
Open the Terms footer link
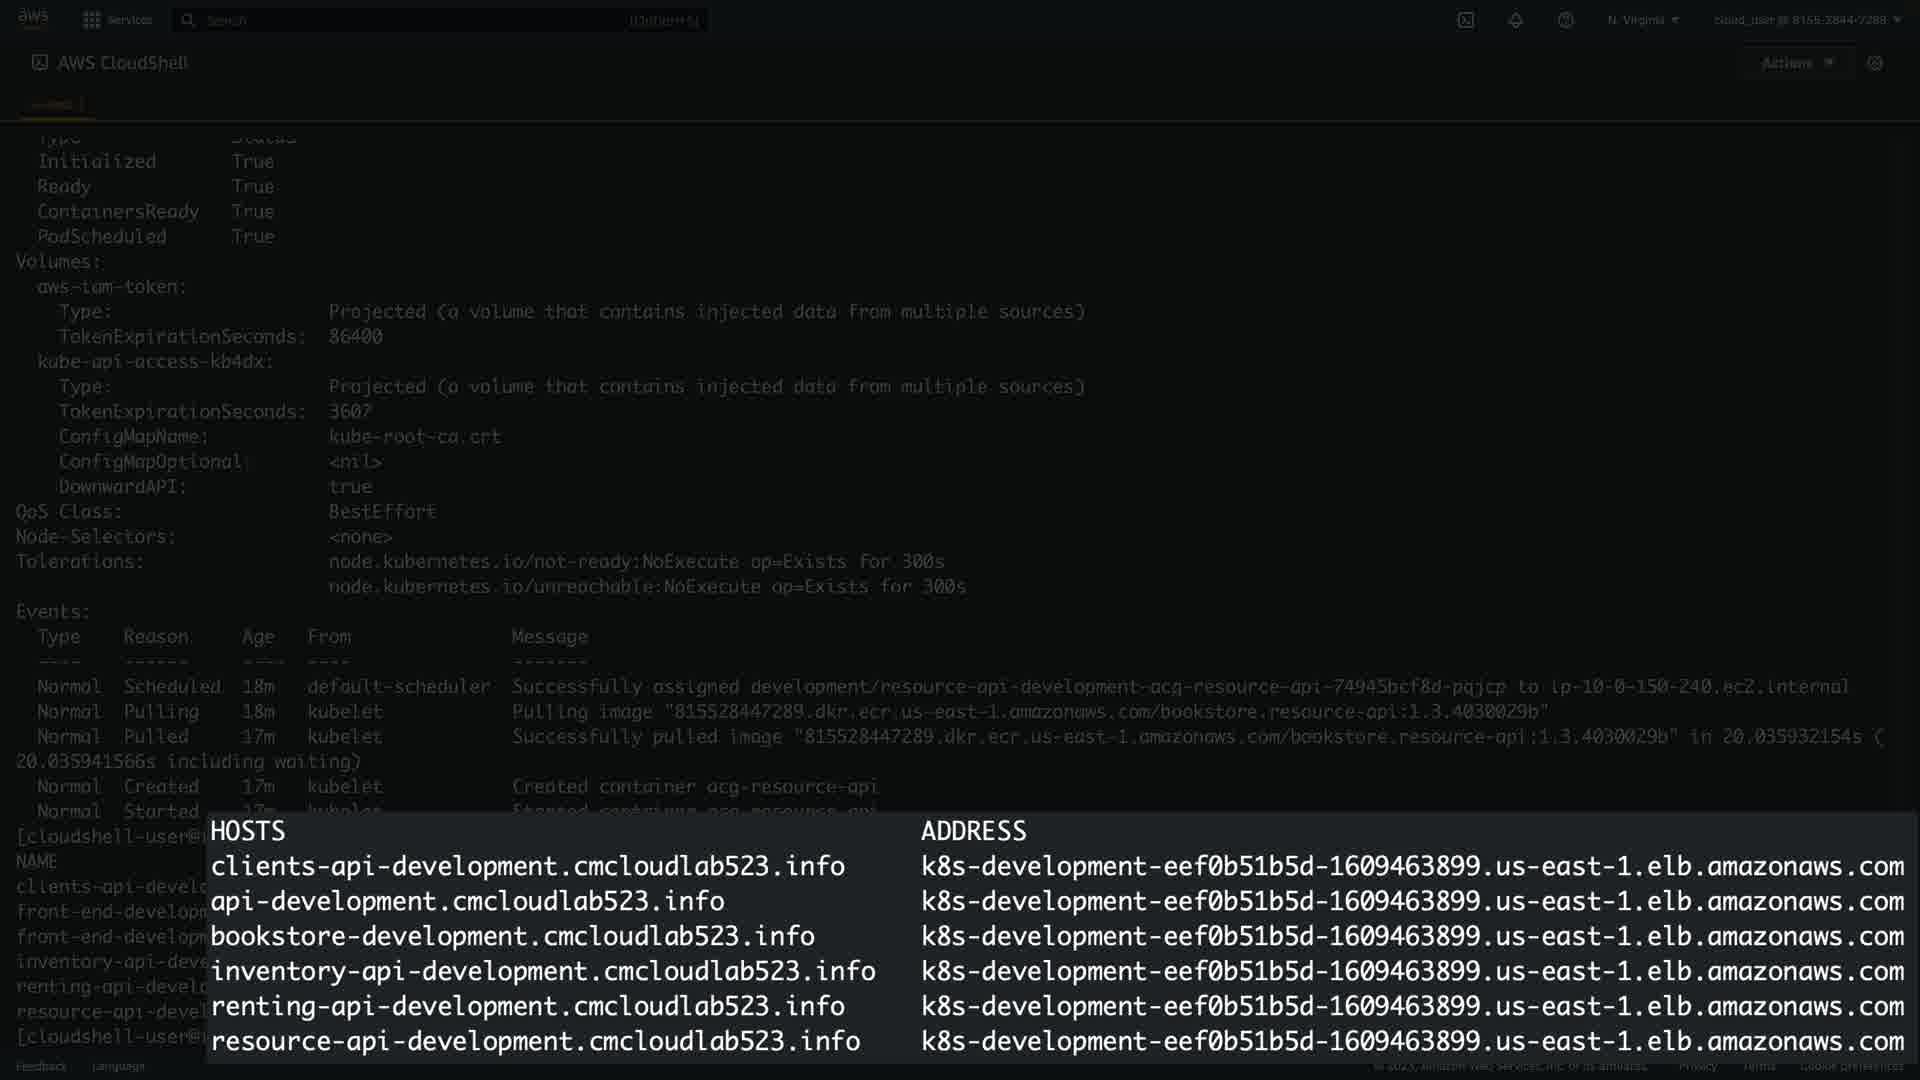click(1759, 1066)
